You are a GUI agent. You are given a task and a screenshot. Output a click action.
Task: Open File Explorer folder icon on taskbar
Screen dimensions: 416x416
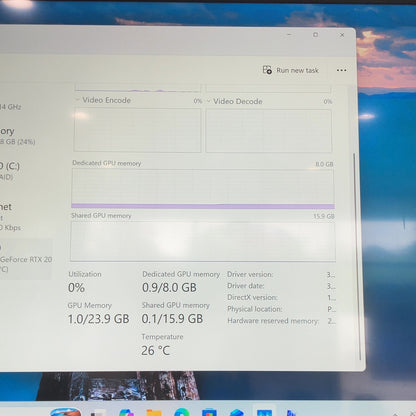(154, 413)
